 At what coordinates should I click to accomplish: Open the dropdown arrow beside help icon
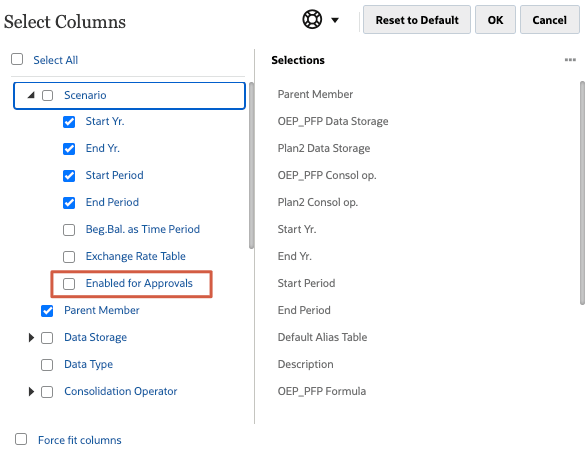coord(335,20)
